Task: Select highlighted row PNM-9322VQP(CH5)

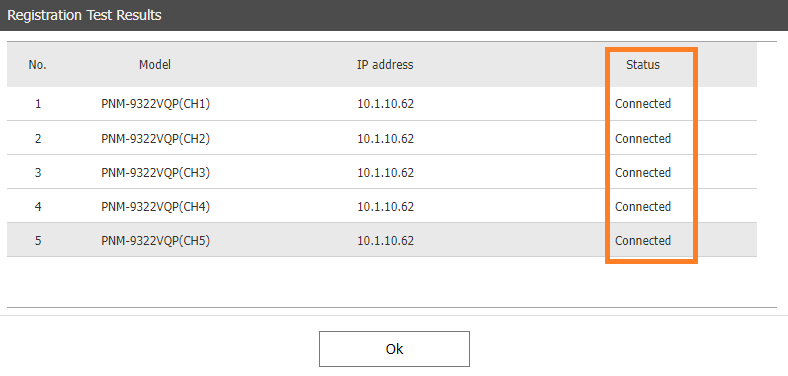Action: (382, 240)
